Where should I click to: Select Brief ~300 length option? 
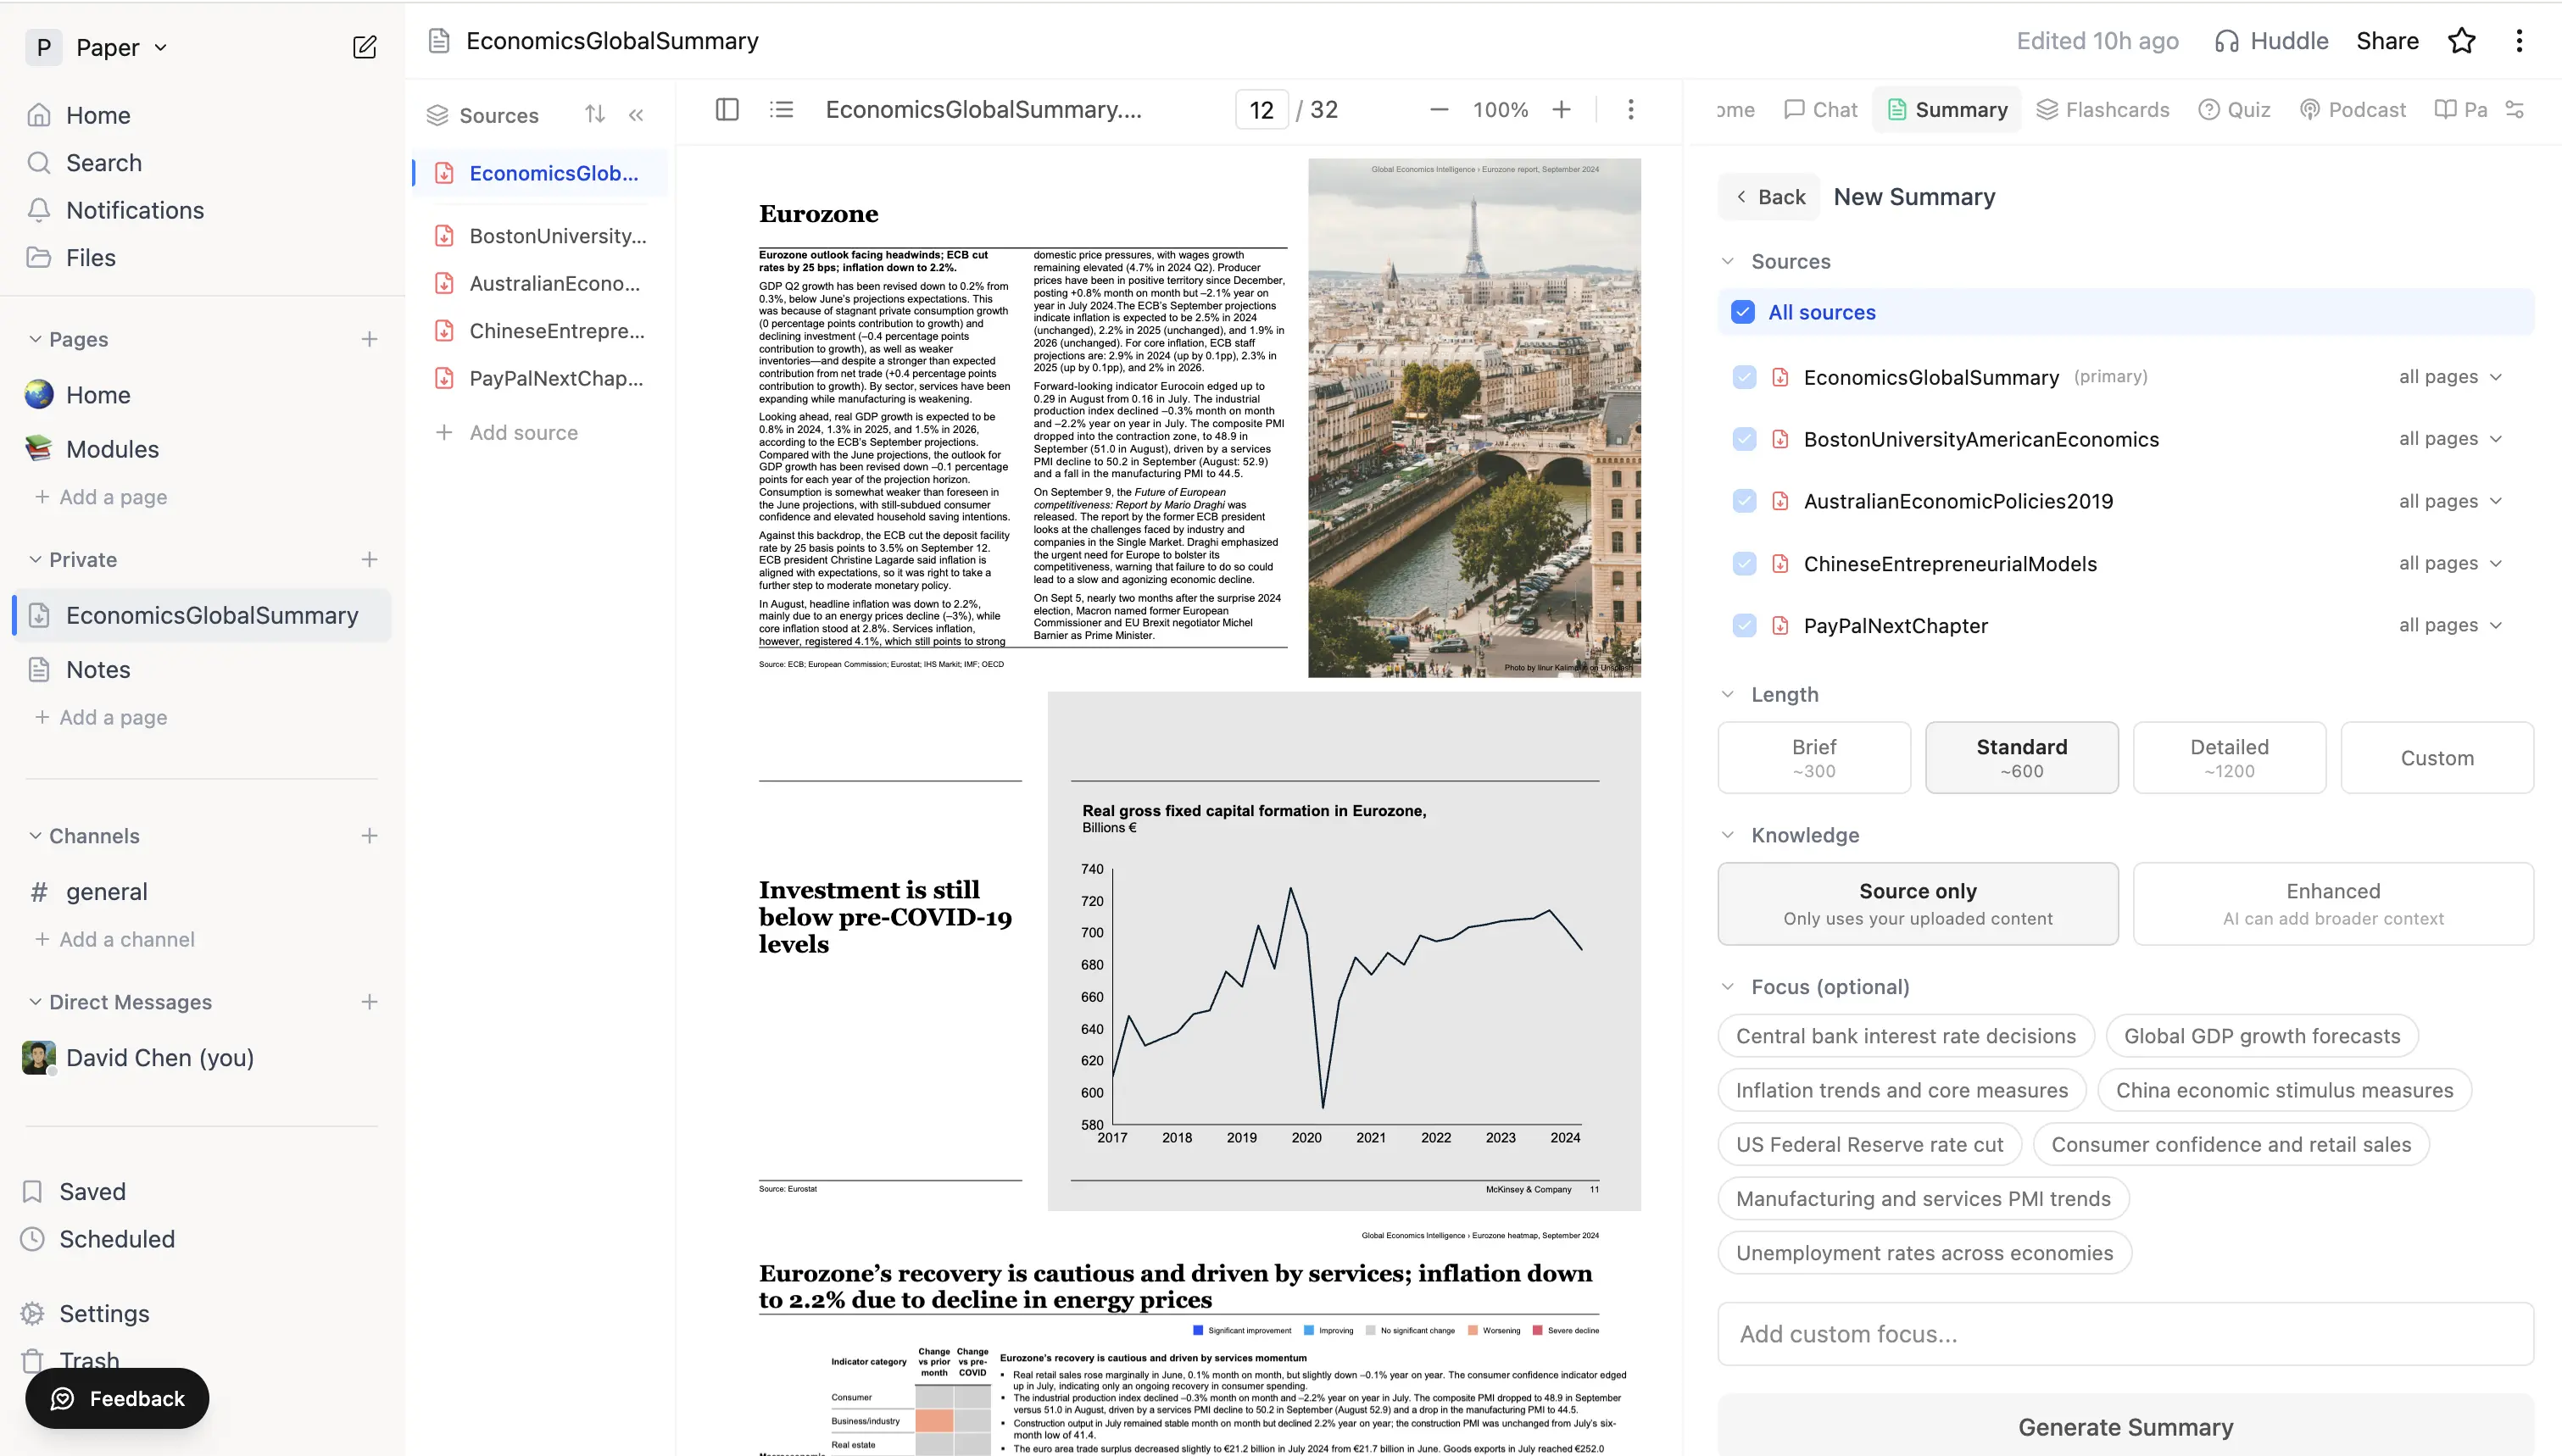1814,757
